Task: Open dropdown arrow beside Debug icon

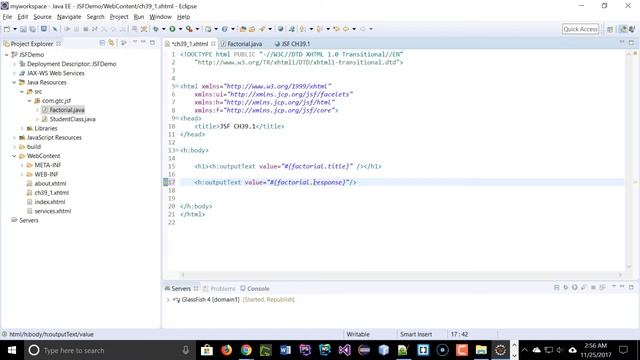Action: pos(164,29)
